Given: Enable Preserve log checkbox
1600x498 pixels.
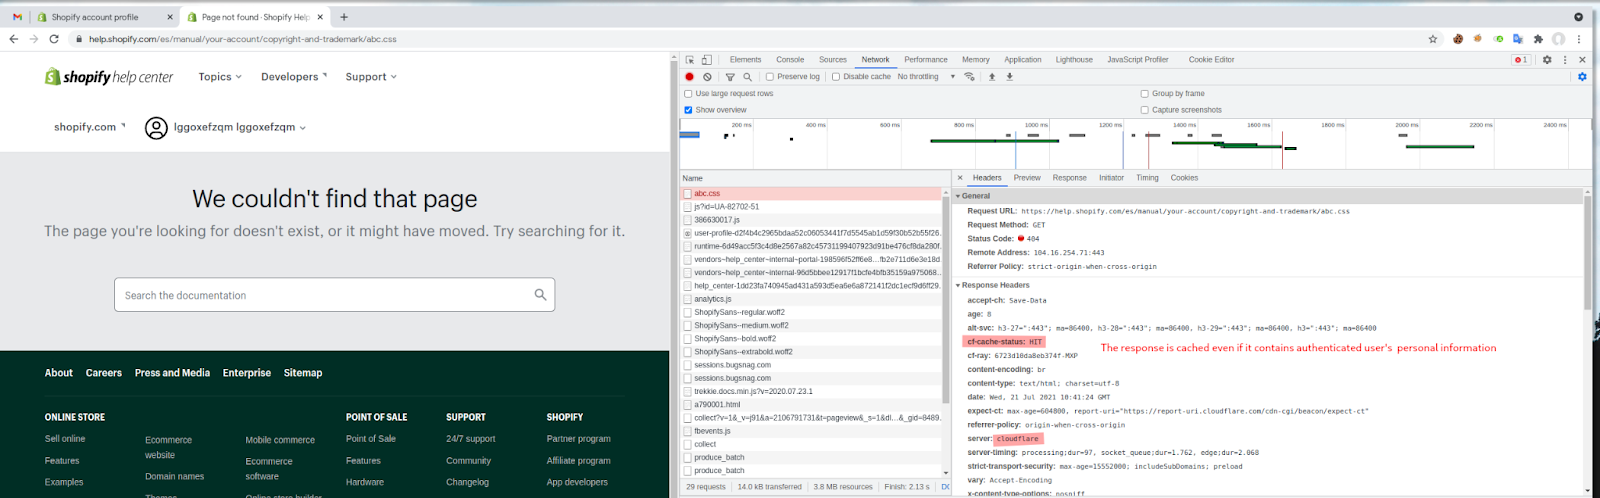Looking at the screenshot, I should tap(770, 77).
